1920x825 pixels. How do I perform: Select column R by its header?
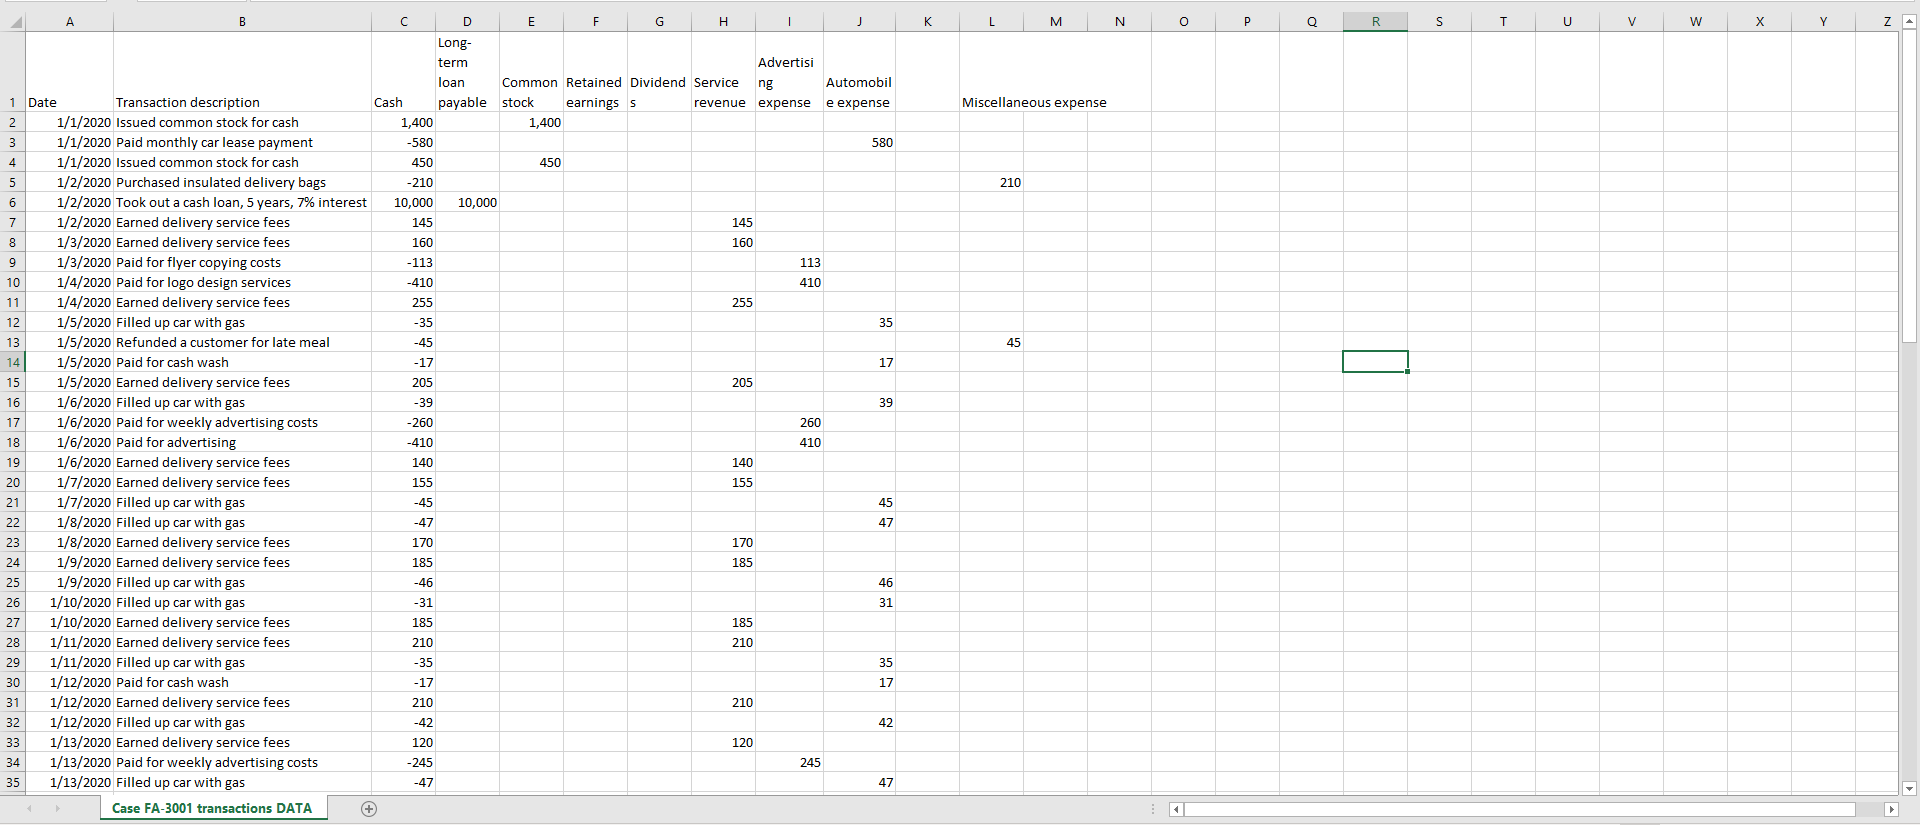click(1375, 22)
